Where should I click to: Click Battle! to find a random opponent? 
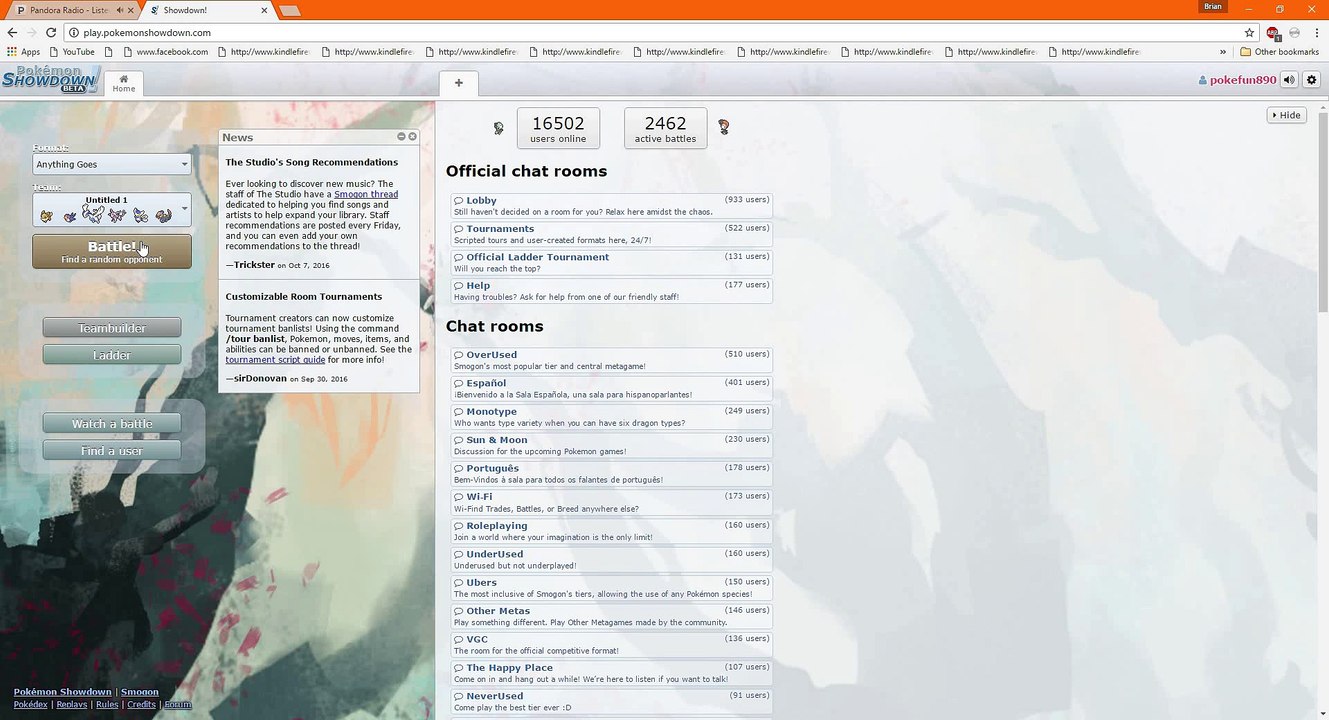coord(112,251)
